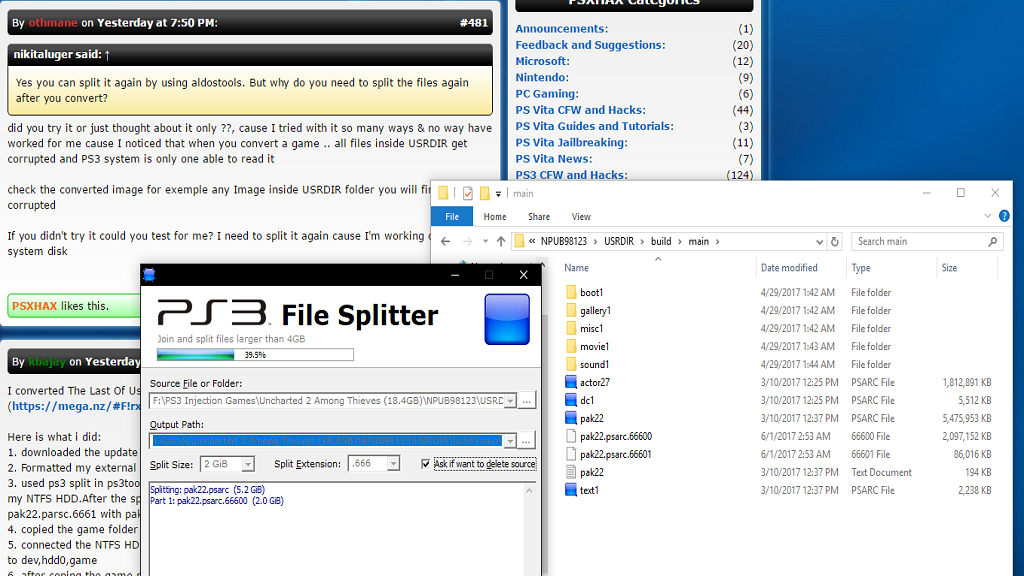Open the Announcements category link
Screen dimensions: 1024x576
(562, 29)
